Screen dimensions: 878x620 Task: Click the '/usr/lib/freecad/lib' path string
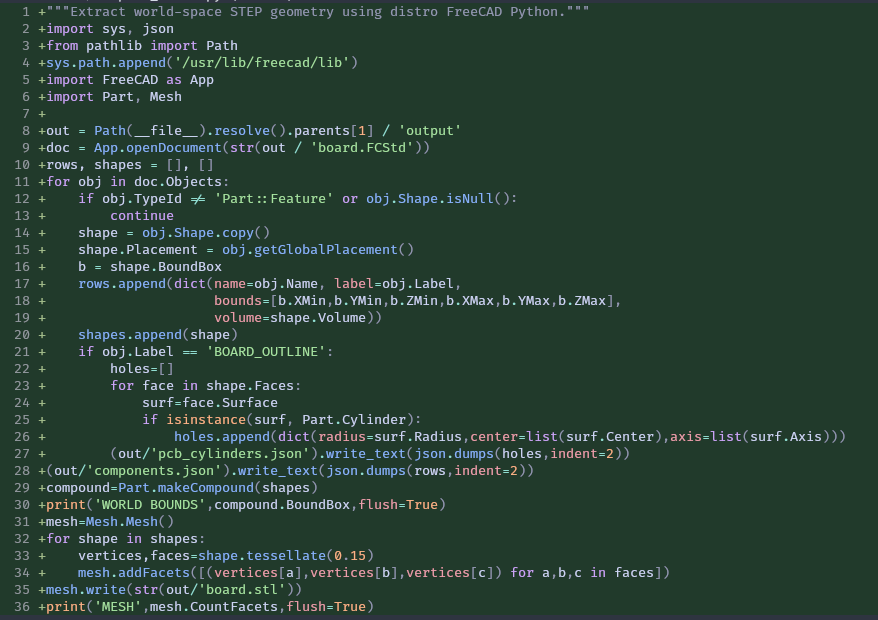[x=262, y=63]
